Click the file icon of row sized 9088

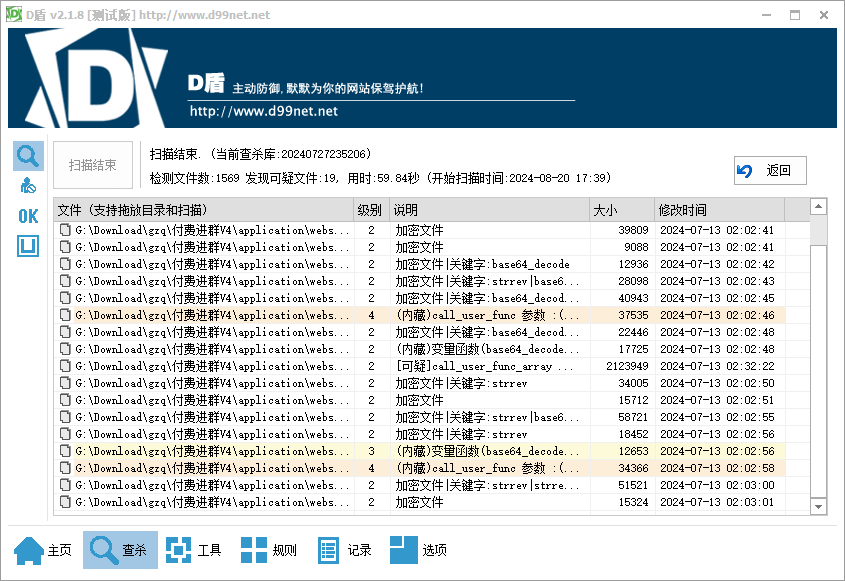pos(65,247)
